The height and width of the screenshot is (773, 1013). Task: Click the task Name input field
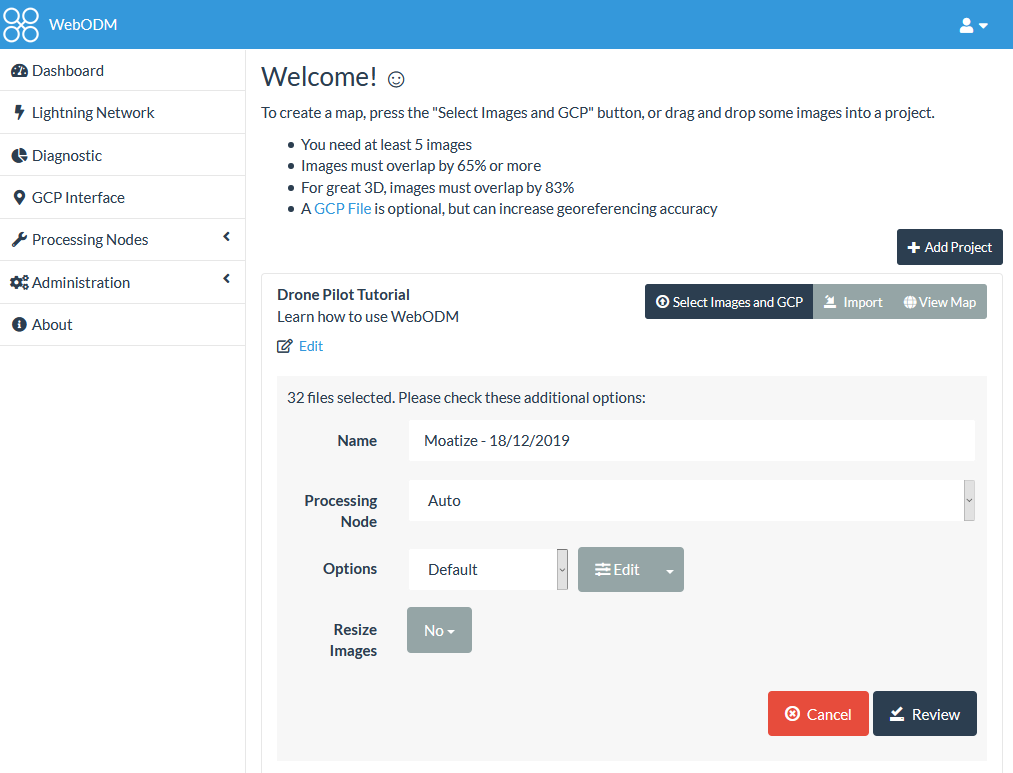(x=691, y=441)
